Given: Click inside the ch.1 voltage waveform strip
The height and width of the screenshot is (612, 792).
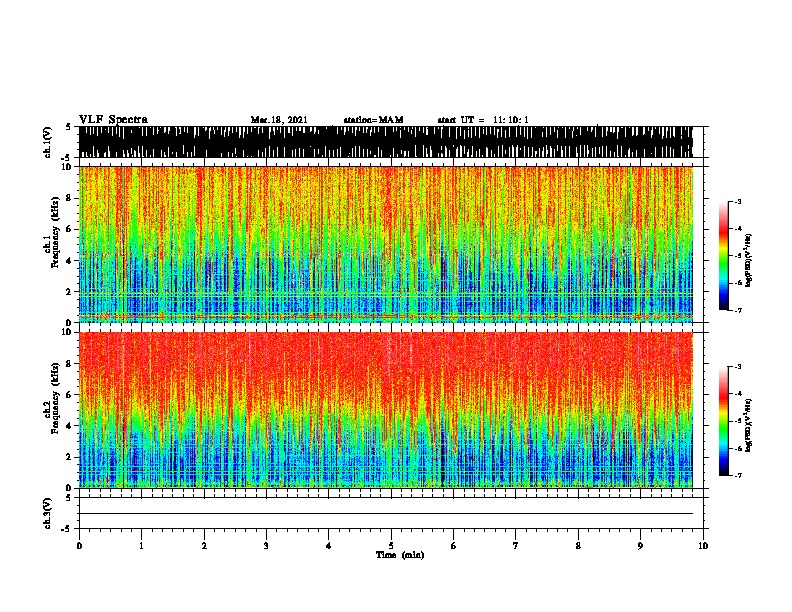Looking at the screenshot, I should [x=386, y=142].
